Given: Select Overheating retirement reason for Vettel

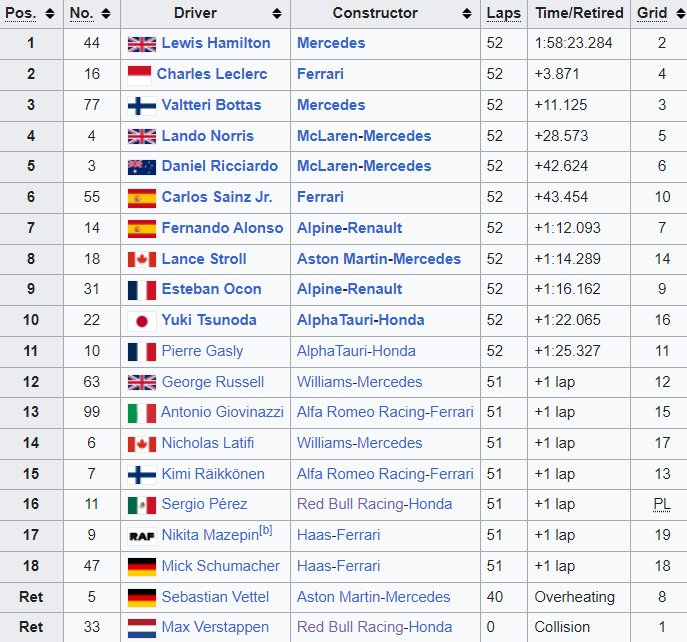Looking at the screenshot, I should 574,597.
